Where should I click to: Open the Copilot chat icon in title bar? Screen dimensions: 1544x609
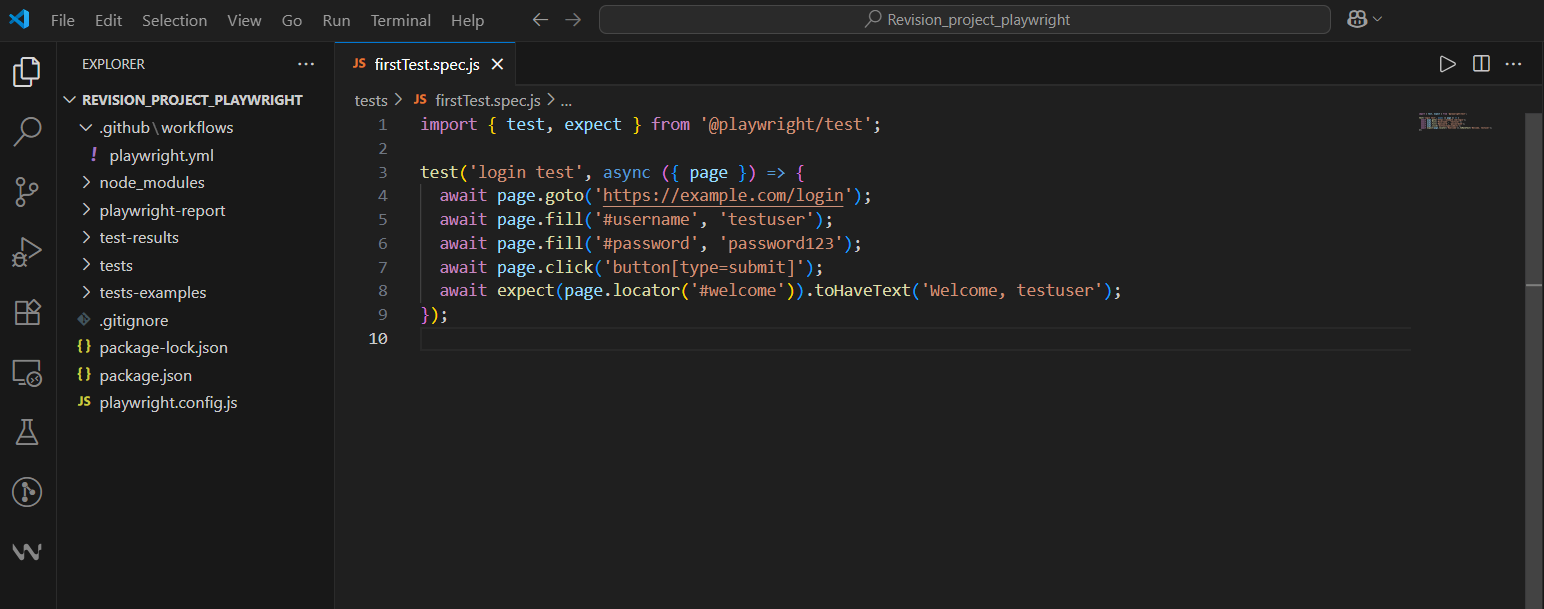click(1357, 19)
